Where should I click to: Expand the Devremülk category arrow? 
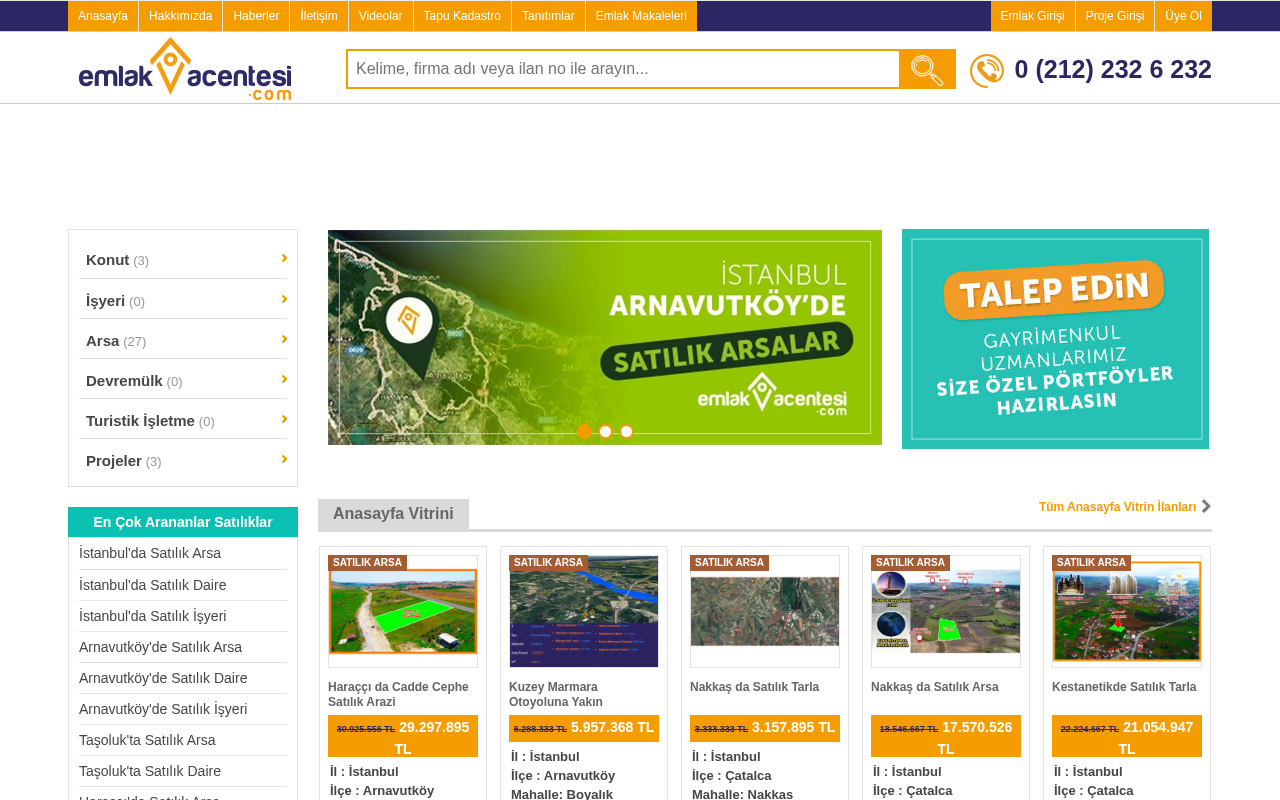tap(284, 379)
